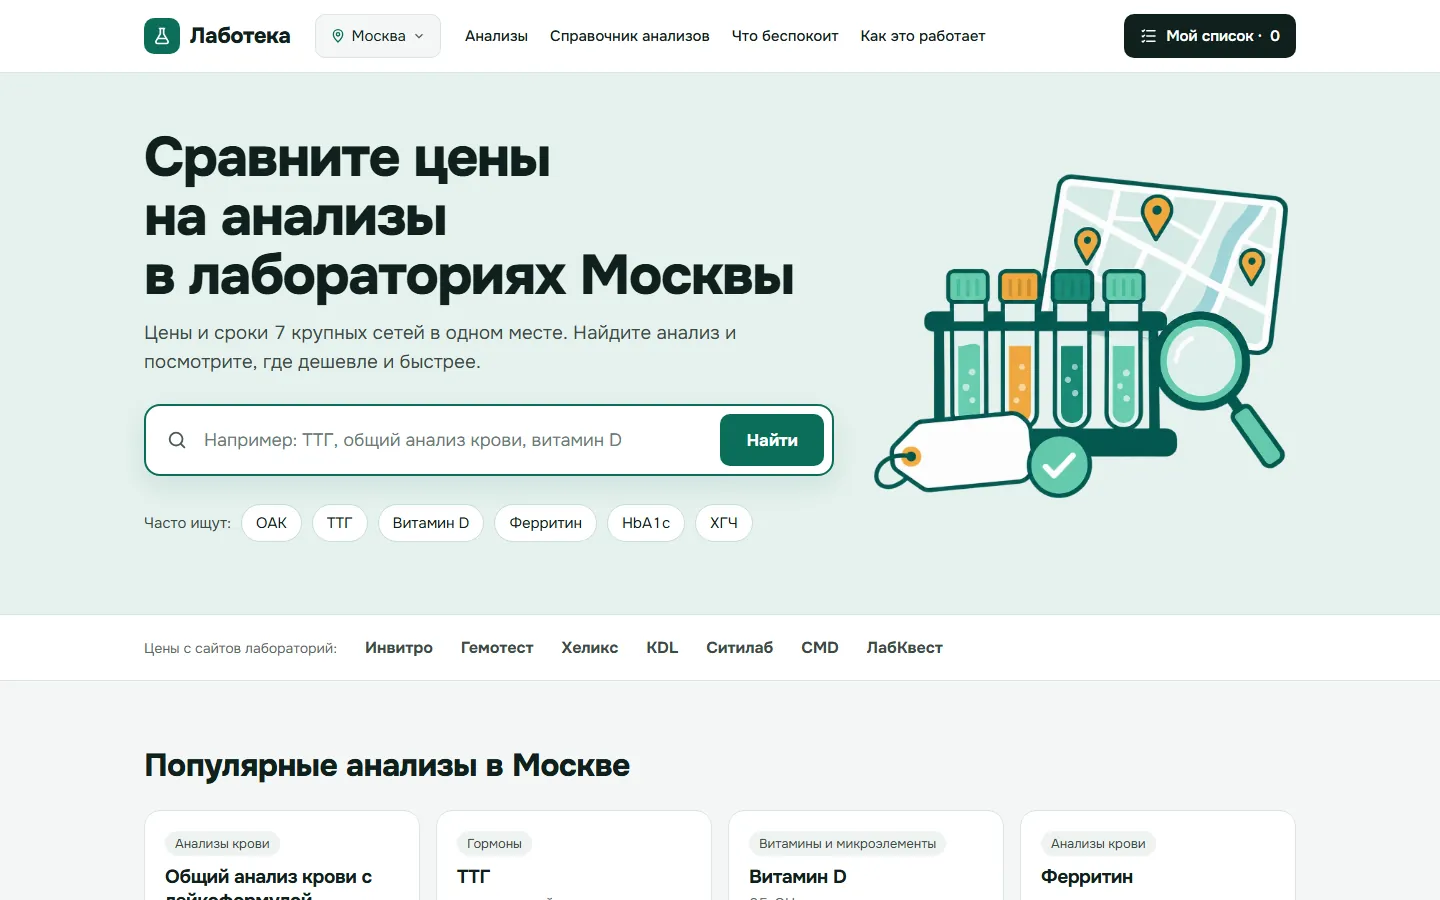Image resolution: width=1440 pixels, height=900 pixels.
Task: Click the CMD laboratory name
Action: (x=820, y=648)
